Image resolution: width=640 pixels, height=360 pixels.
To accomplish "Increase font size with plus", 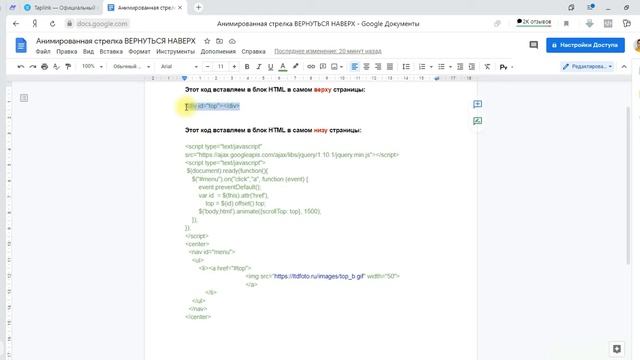I will (234, 67).
